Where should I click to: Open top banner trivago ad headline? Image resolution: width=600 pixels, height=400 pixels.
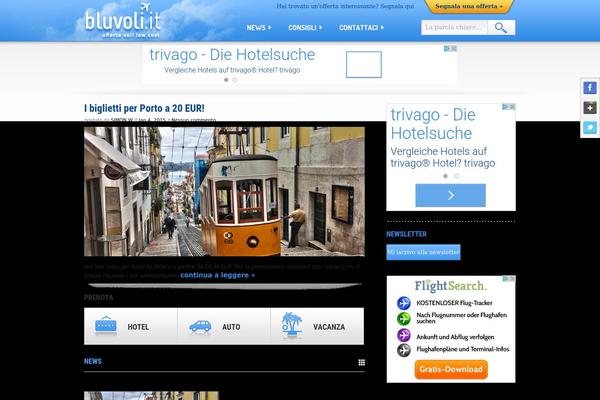[x=232, y=55]
